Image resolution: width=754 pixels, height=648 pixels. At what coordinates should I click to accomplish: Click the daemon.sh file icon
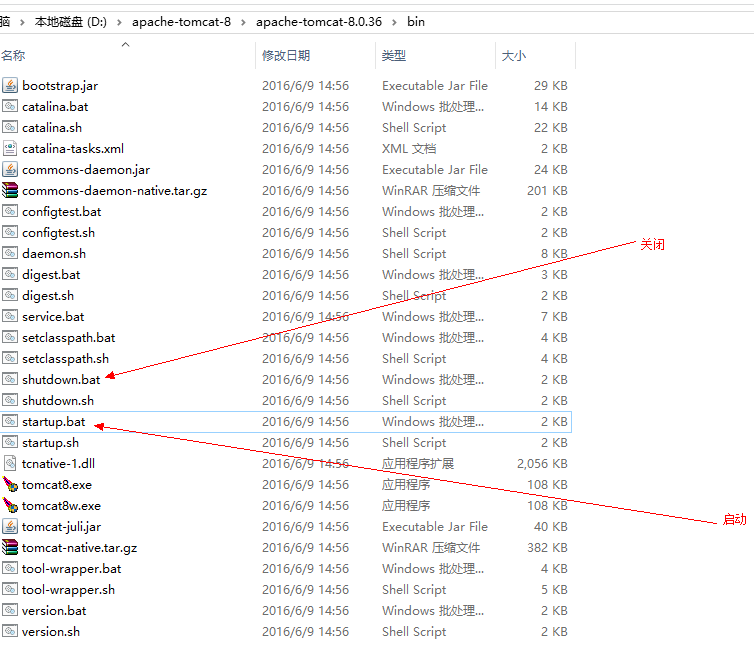10,253
